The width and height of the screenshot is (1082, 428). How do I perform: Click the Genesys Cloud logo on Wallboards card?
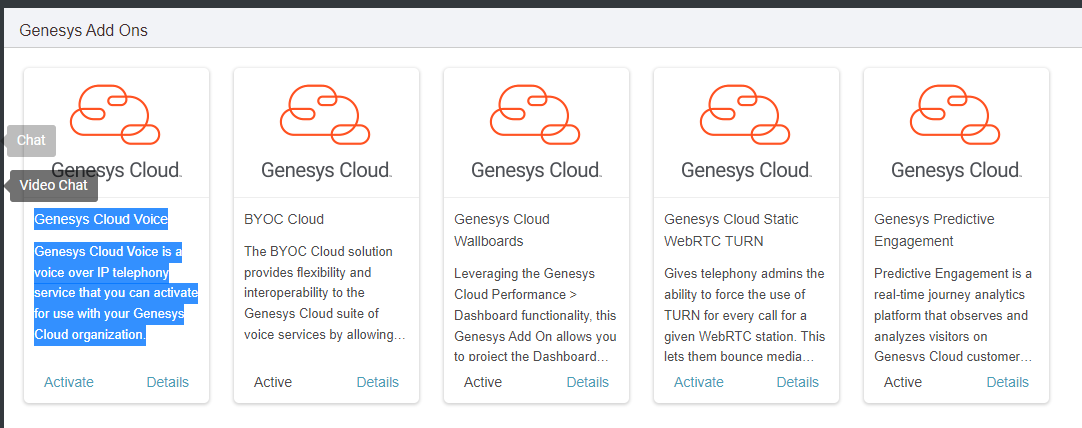(536, 132)
